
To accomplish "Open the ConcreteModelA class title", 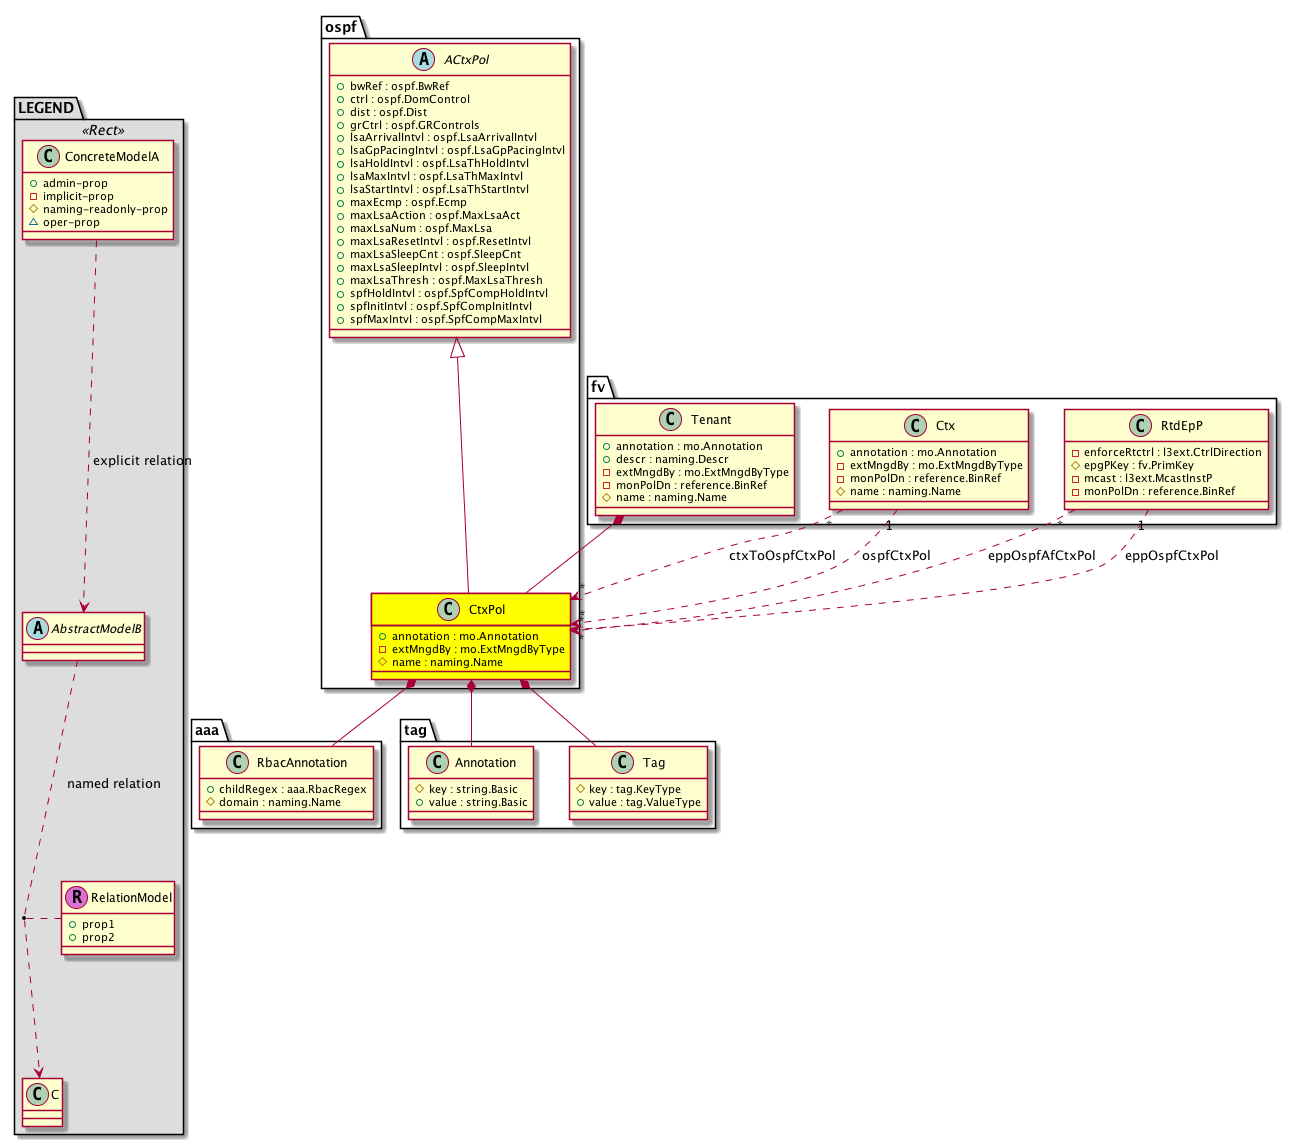I will coord(111,157).
